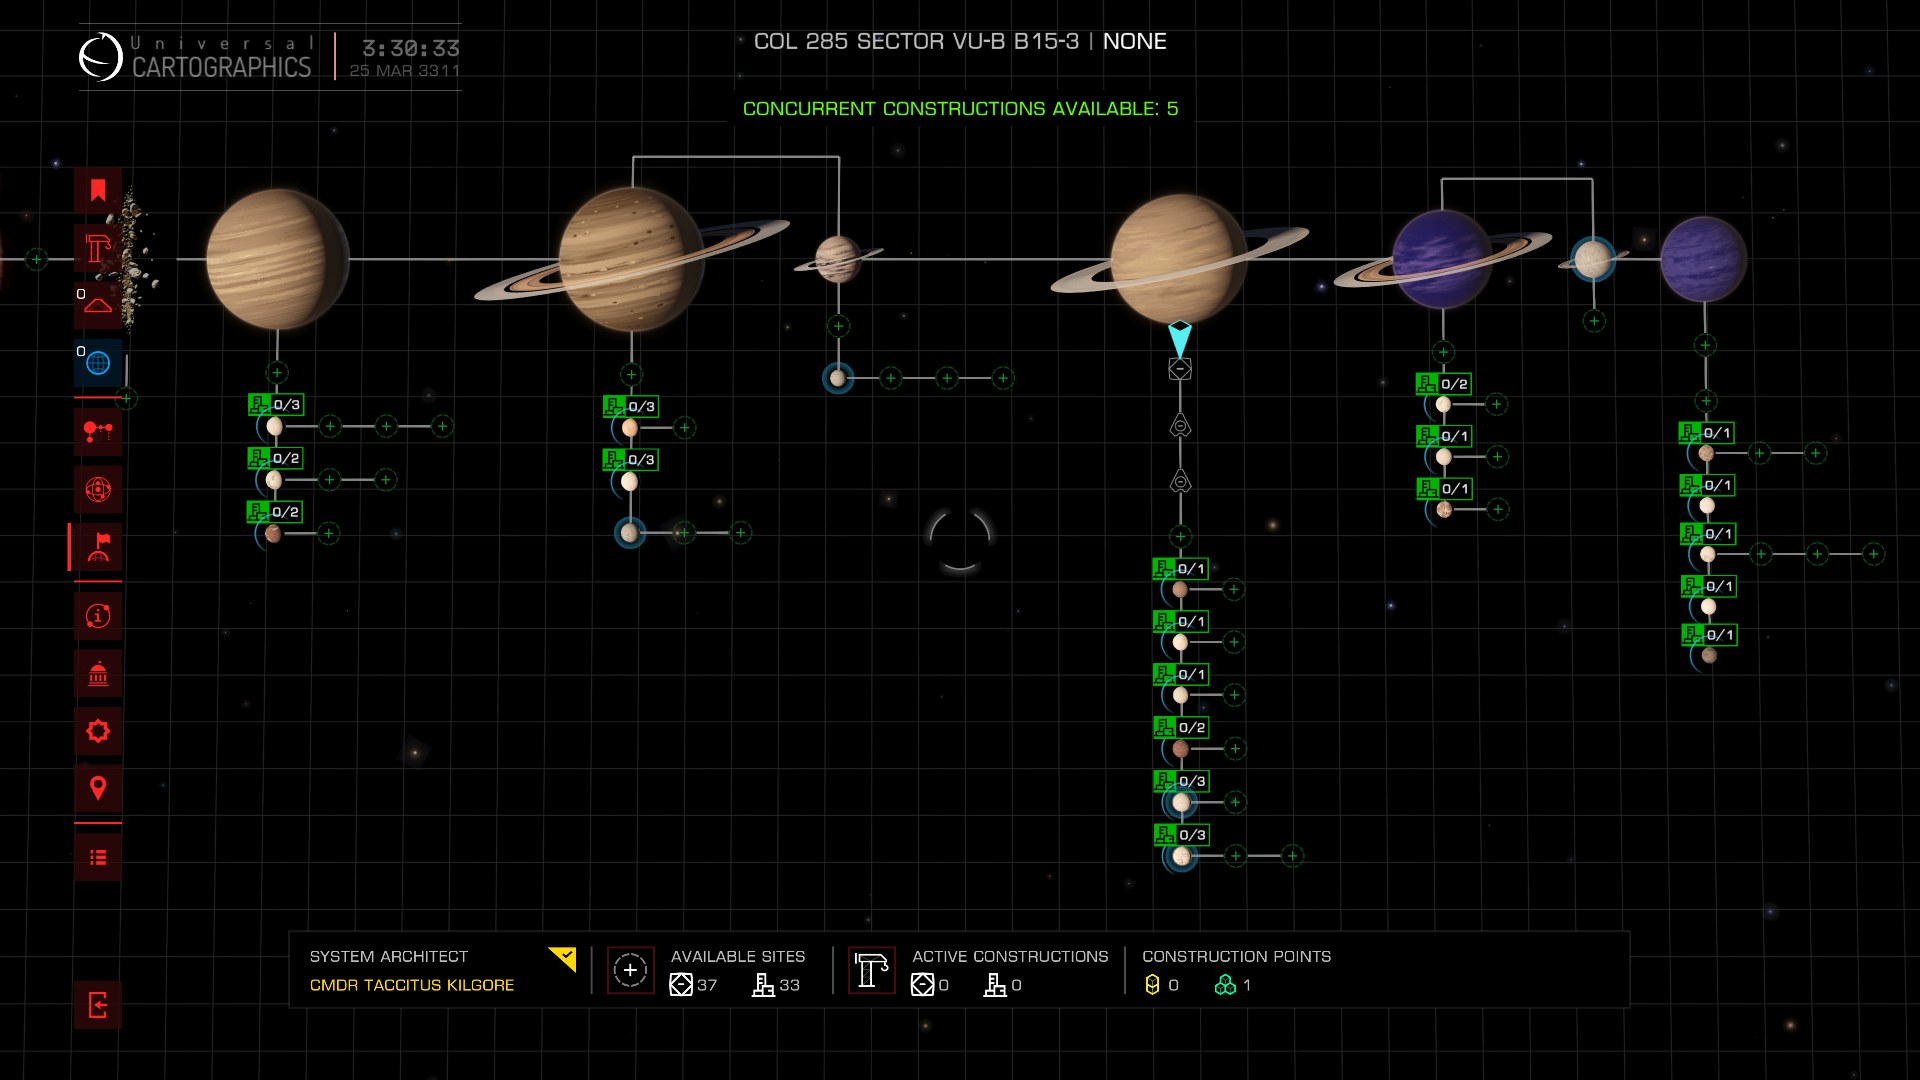Click Concurrent Constructions Available text

tap(960, 108)
